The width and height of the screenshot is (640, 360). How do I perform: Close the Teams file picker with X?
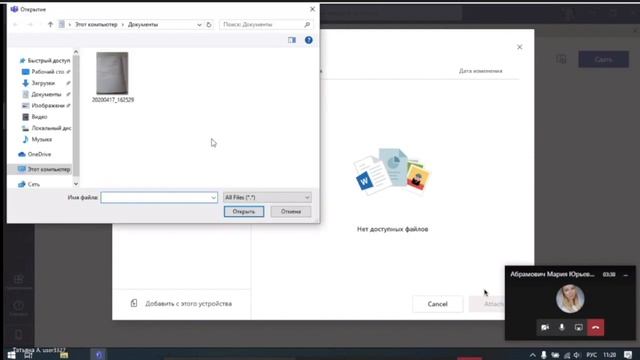coord(520,47)
